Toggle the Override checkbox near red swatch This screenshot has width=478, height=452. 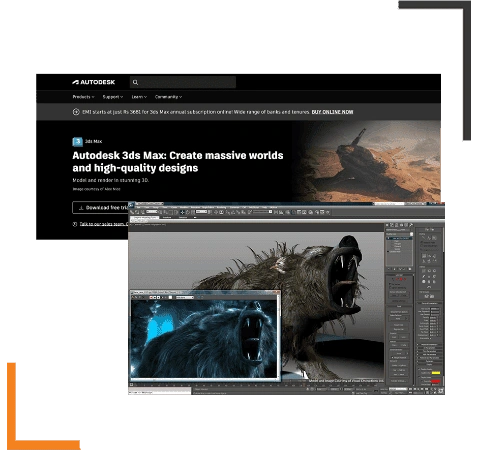click(x=422, y=381)
